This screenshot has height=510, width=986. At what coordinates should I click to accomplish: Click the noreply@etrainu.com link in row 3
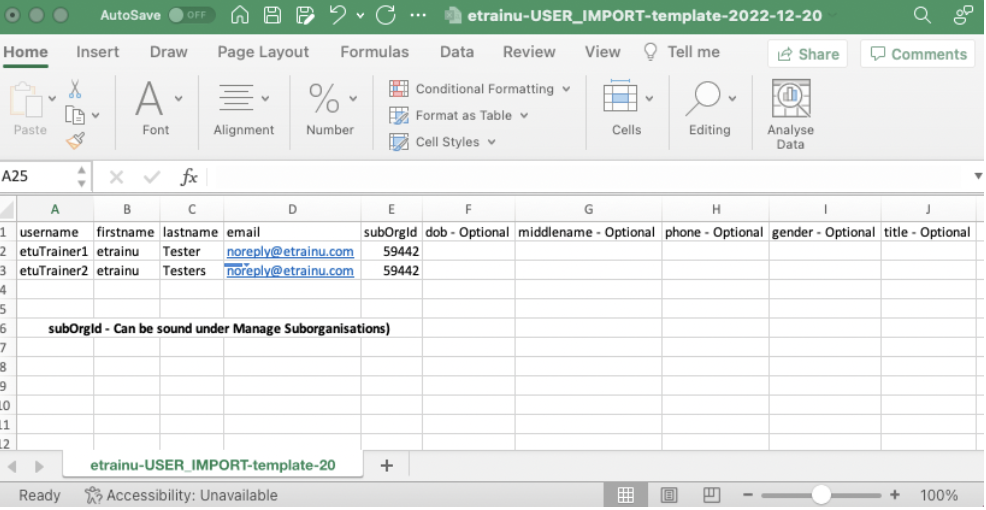[x=290, y=270]
